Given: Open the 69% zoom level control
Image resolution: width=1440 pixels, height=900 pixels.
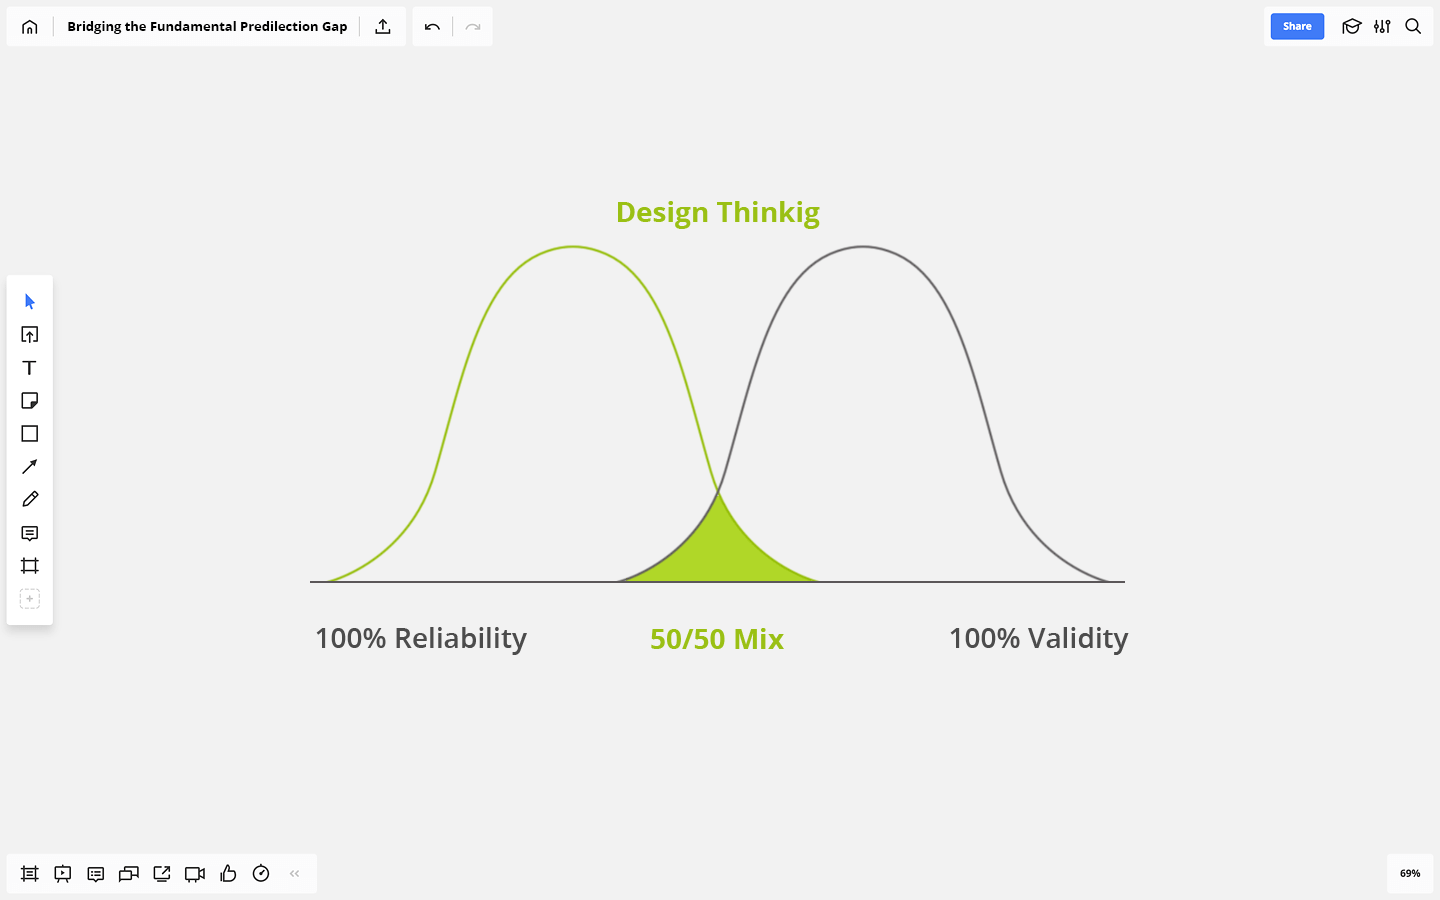Looking at the screenshot, I should pyautogui.click(x=1410, y=873).
